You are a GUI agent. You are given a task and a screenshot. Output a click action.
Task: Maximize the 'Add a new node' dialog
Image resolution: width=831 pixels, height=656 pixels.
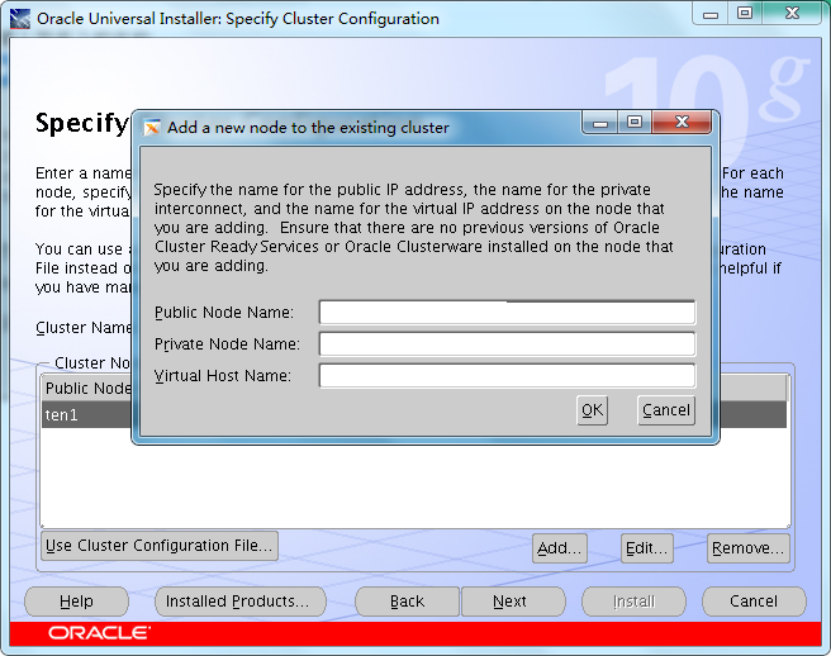(x=634, y=123)
